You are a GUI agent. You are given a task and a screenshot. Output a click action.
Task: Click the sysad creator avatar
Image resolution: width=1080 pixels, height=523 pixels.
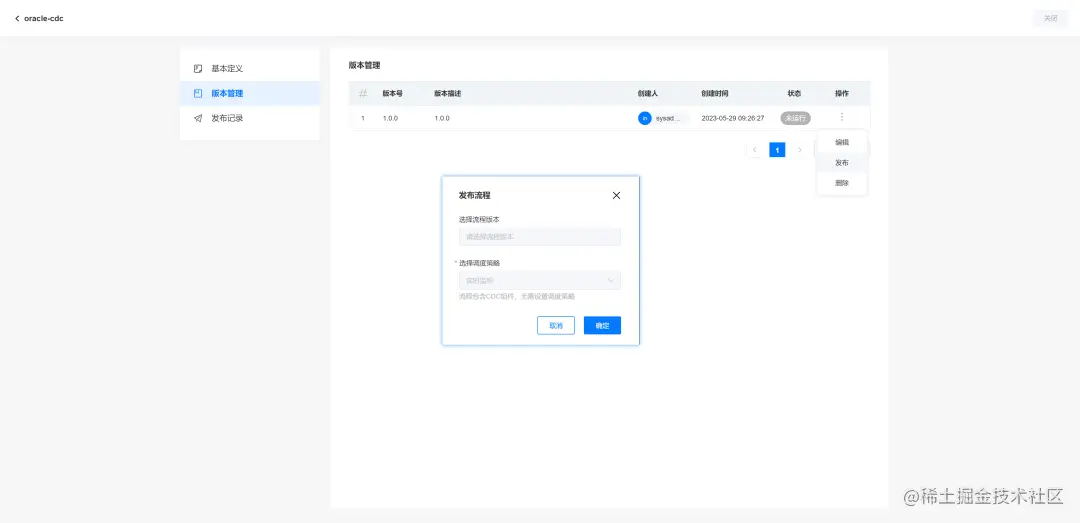tap(645, 118)
